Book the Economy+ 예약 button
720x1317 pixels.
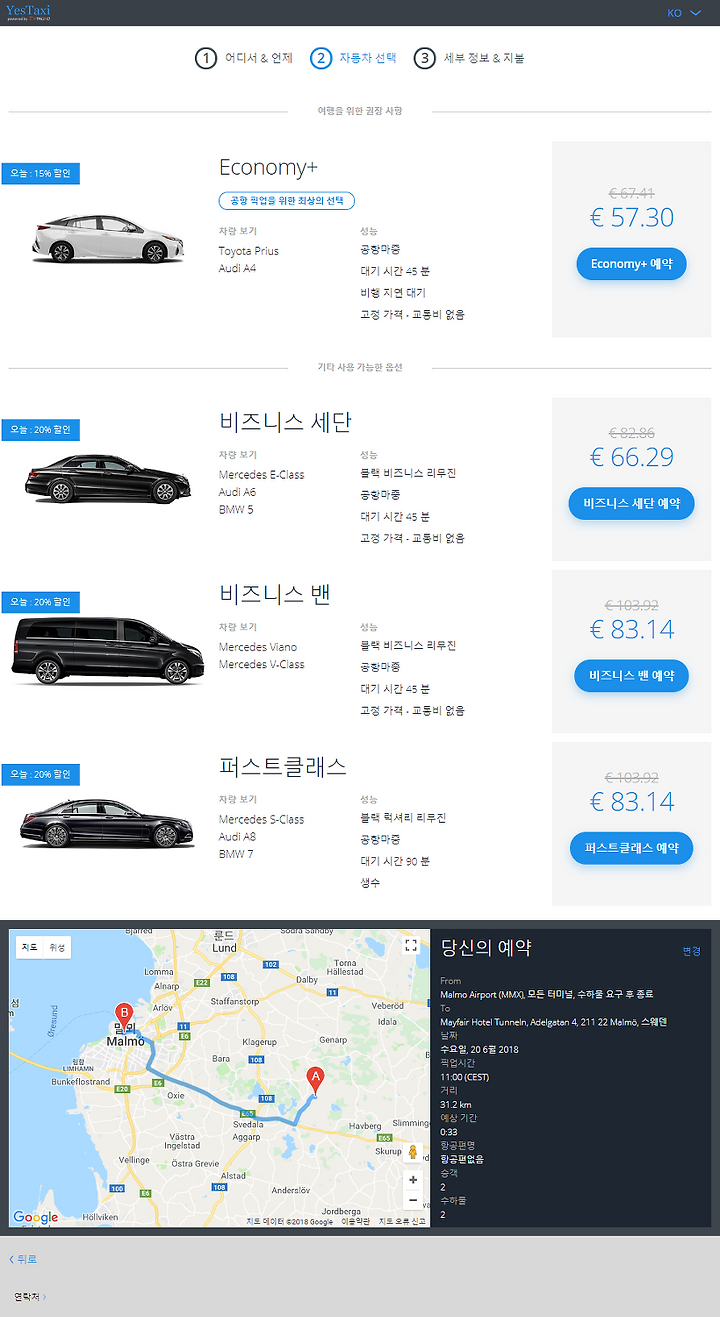631,264
